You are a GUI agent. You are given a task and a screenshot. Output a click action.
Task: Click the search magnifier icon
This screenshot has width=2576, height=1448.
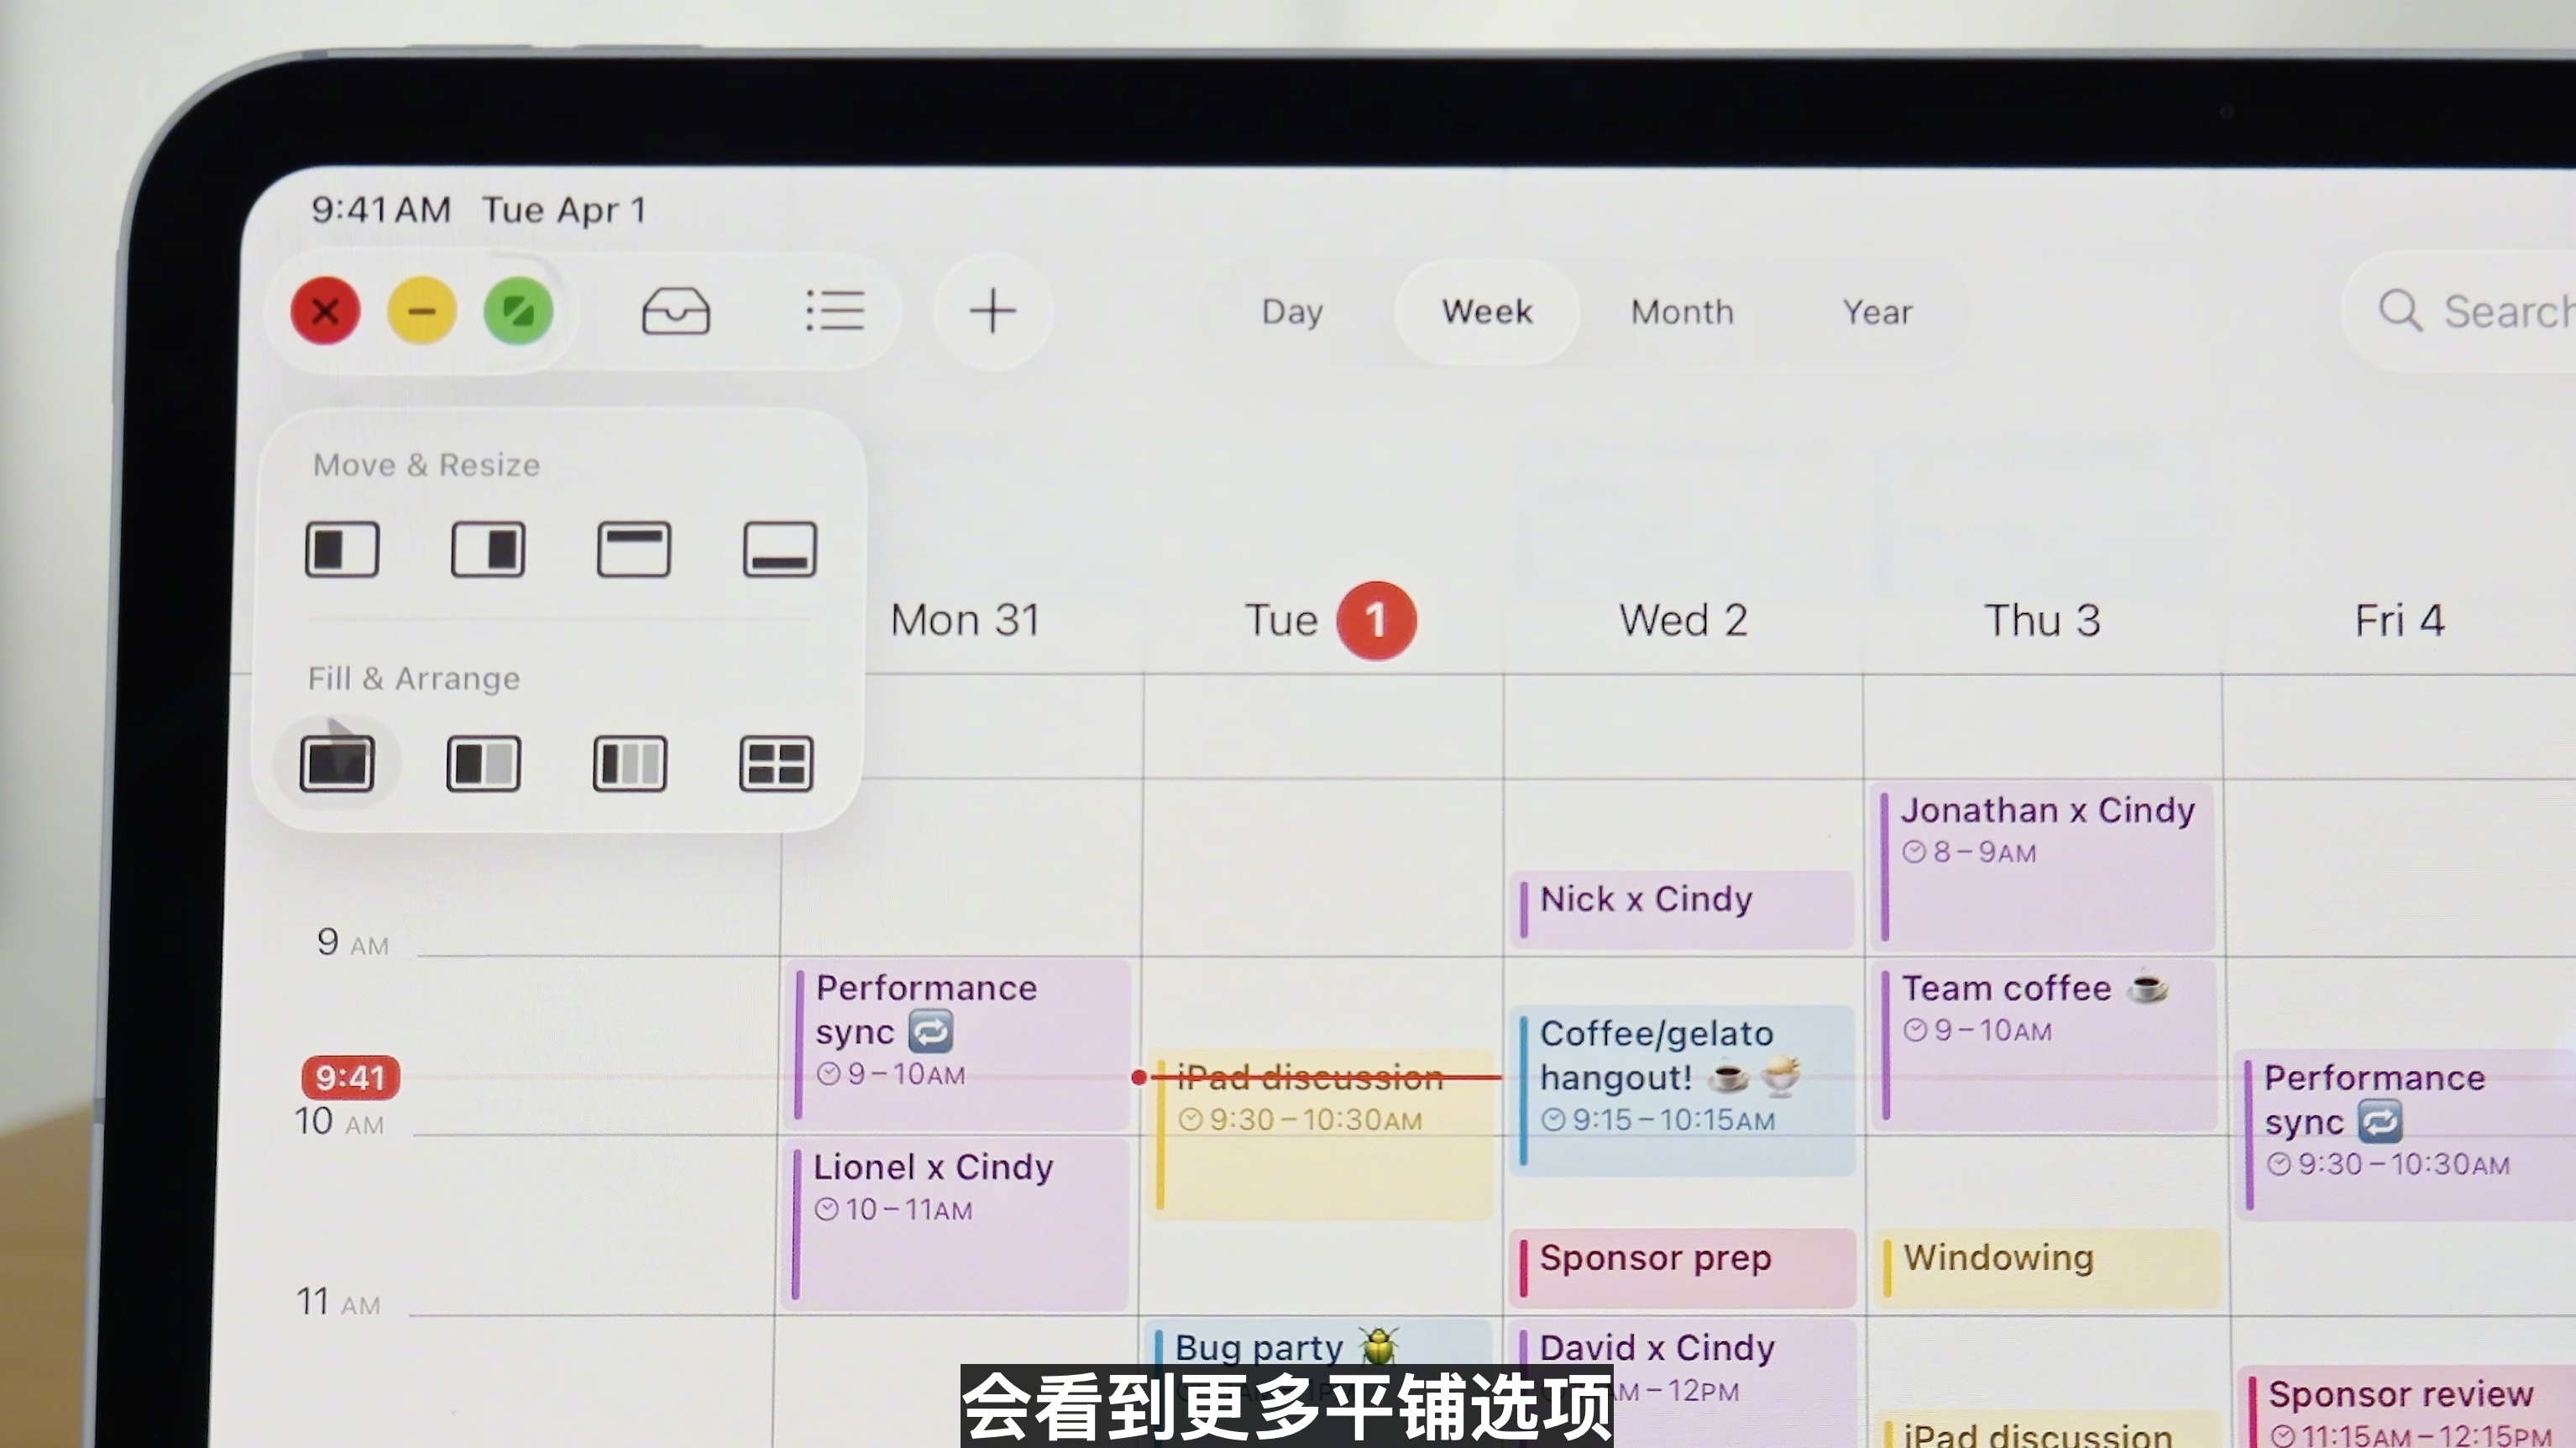coord(2400,311)
